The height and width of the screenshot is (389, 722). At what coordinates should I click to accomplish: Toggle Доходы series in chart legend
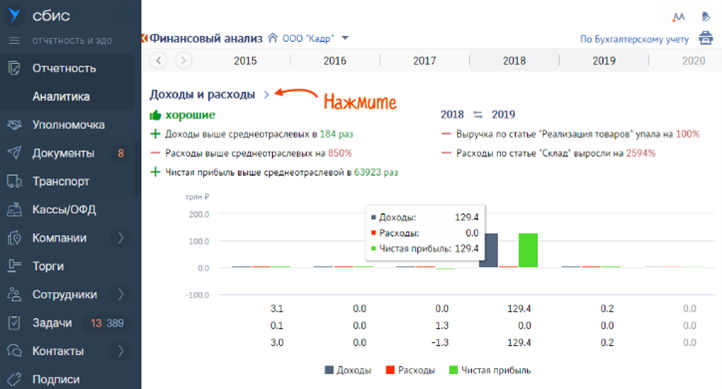348,370
